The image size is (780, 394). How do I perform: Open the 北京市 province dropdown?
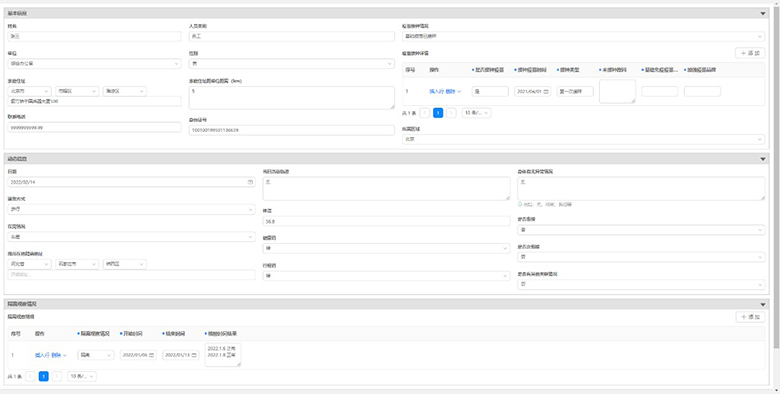point(29,92)
